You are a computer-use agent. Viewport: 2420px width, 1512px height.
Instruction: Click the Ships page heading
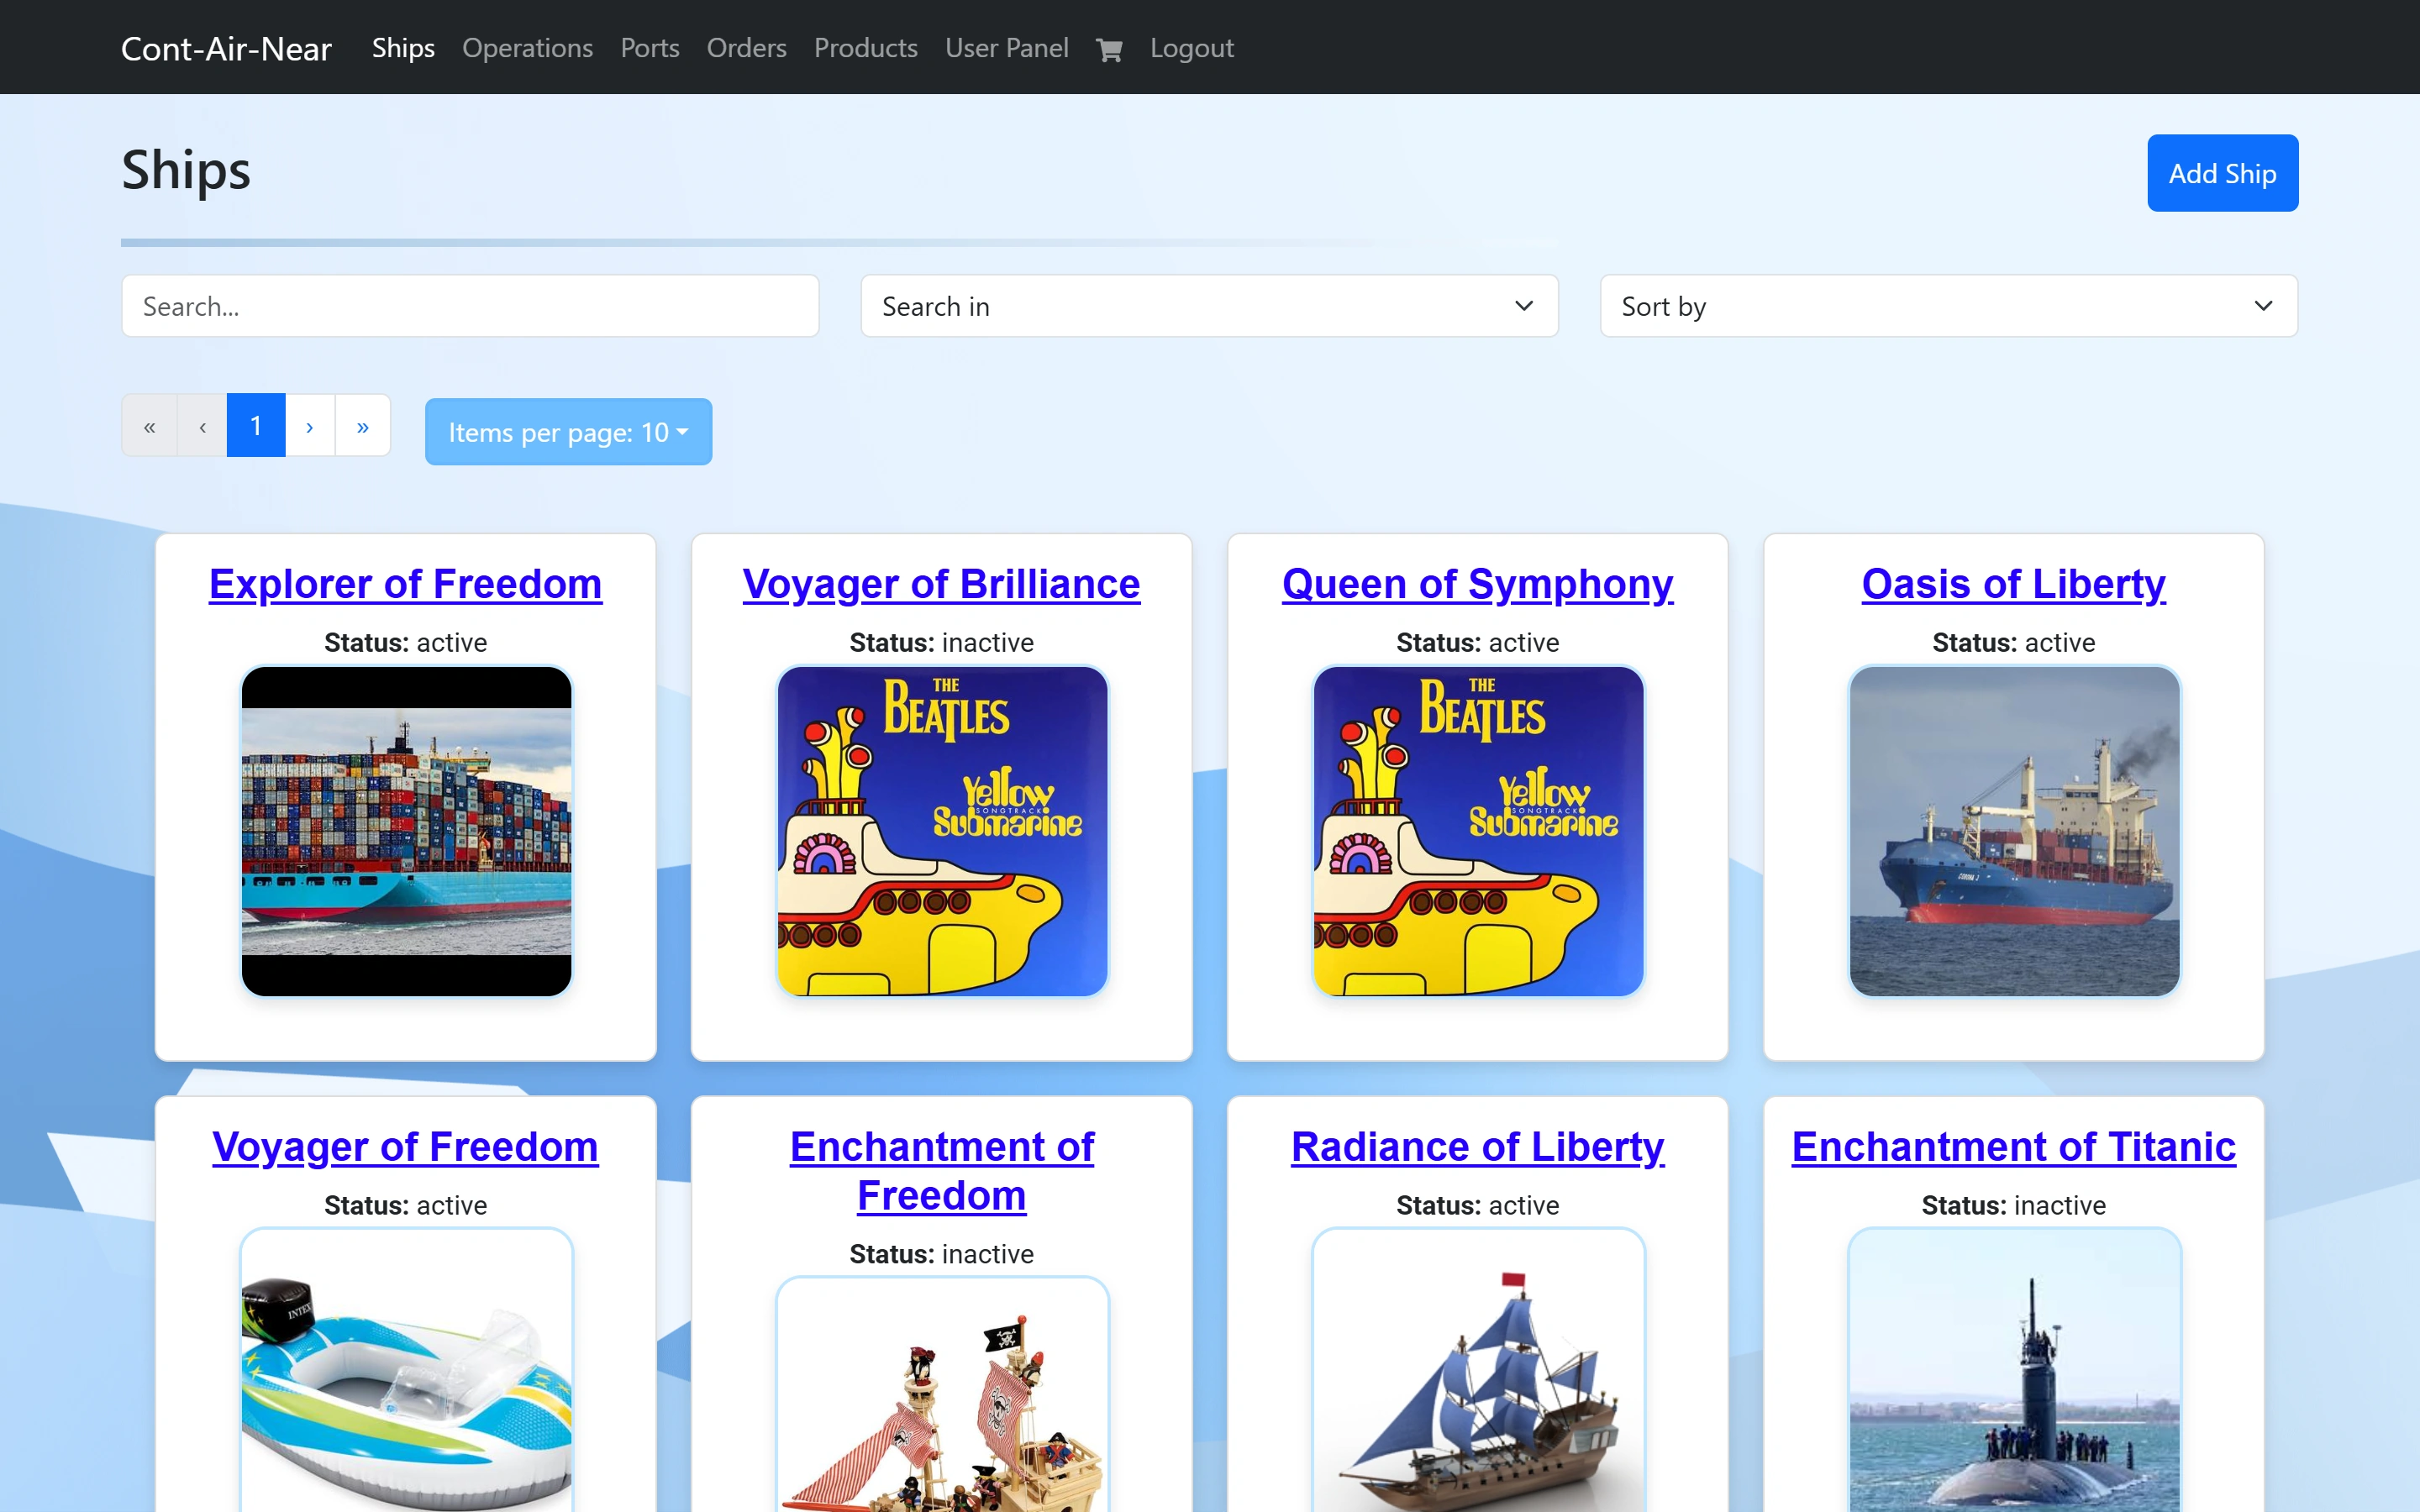(x=186, y=170)
